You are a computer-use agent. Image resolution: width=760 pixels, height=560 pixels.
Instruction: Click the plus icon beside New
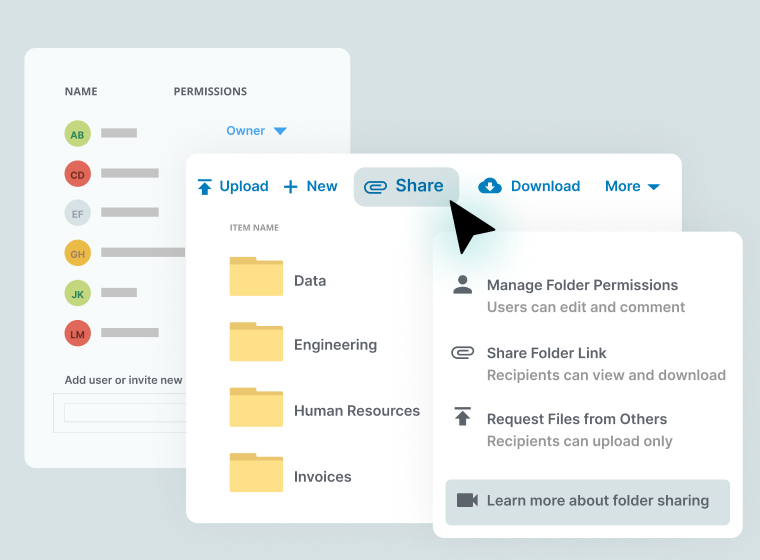[x=291, y=187]
